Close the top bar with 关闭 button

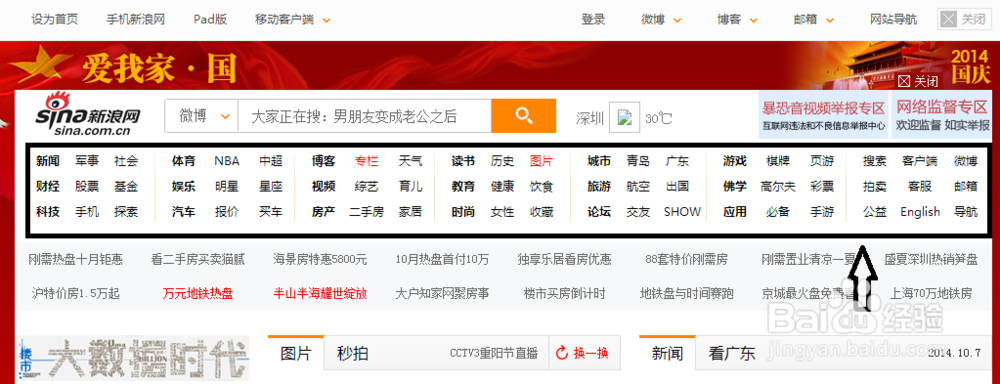pyautogui.click(x=964, y=19)
